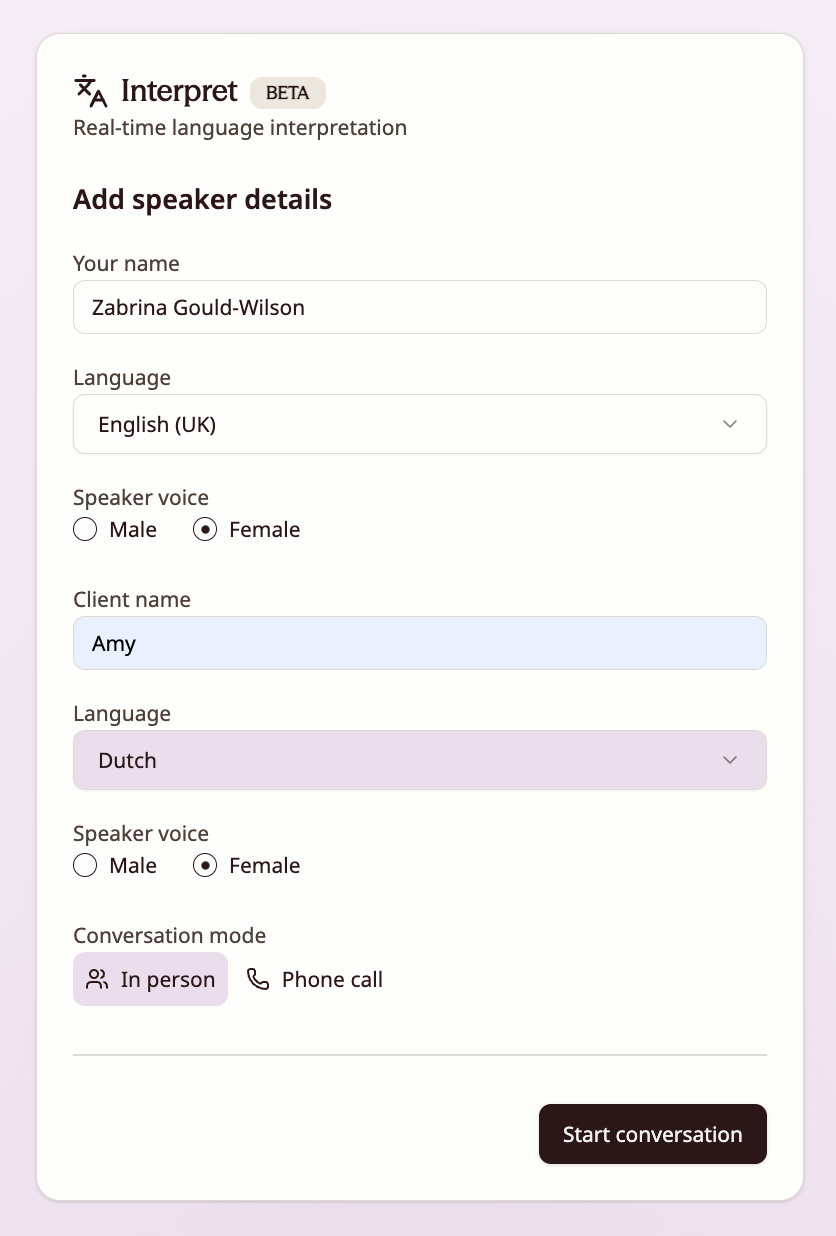Click the people icon for In person
This screenshot has width=836, height=1236.
pyautogui.click(x=97, y=979)
